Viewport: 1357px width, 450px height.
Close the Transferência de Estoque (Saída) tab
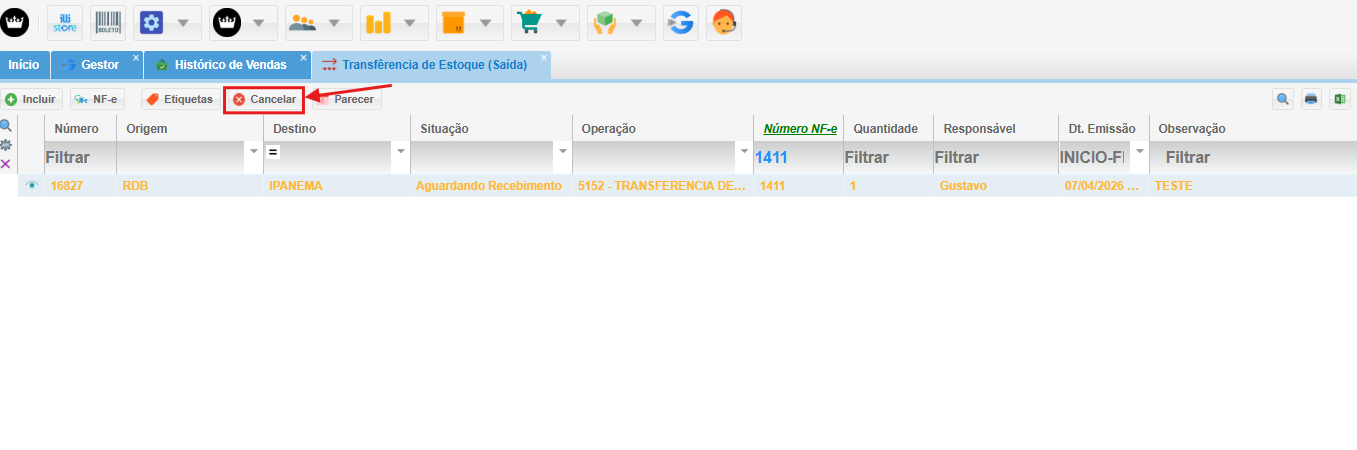(x=544, y=58)
